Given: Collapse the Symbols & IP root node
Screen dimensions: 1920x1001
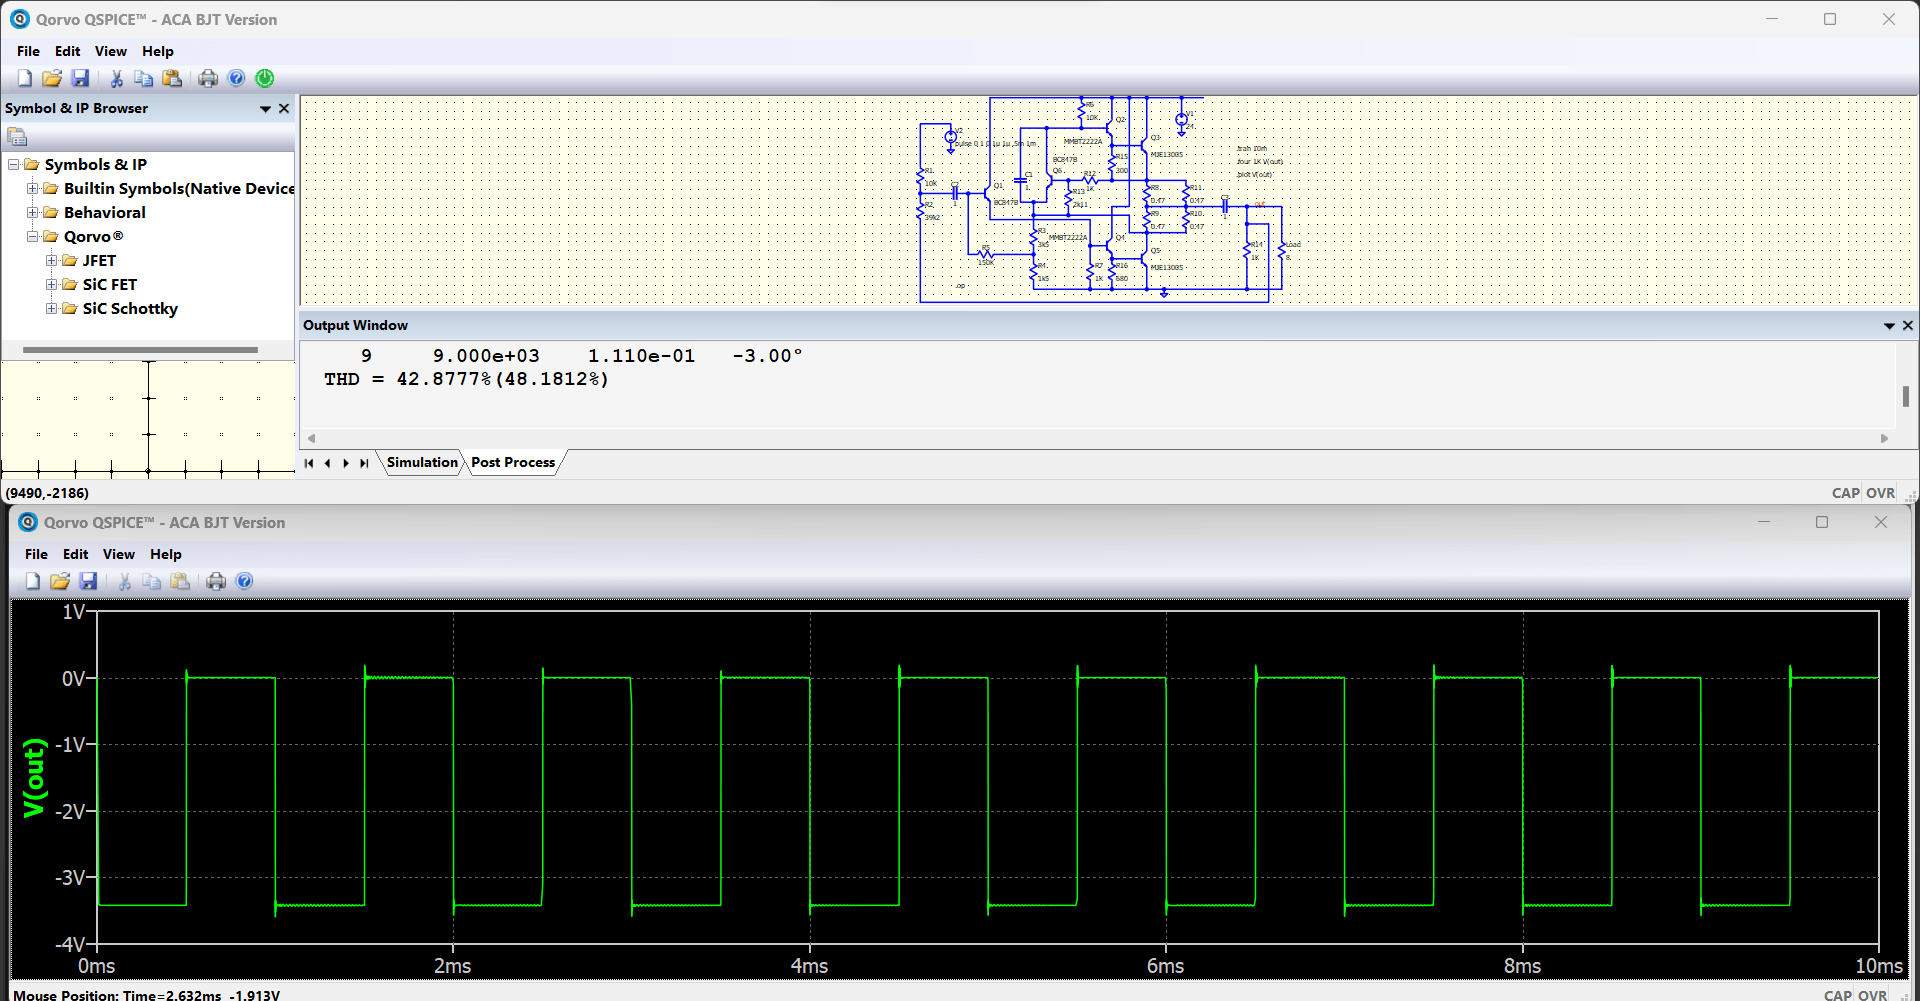Looking at the screenshot, I should [14, 164].
